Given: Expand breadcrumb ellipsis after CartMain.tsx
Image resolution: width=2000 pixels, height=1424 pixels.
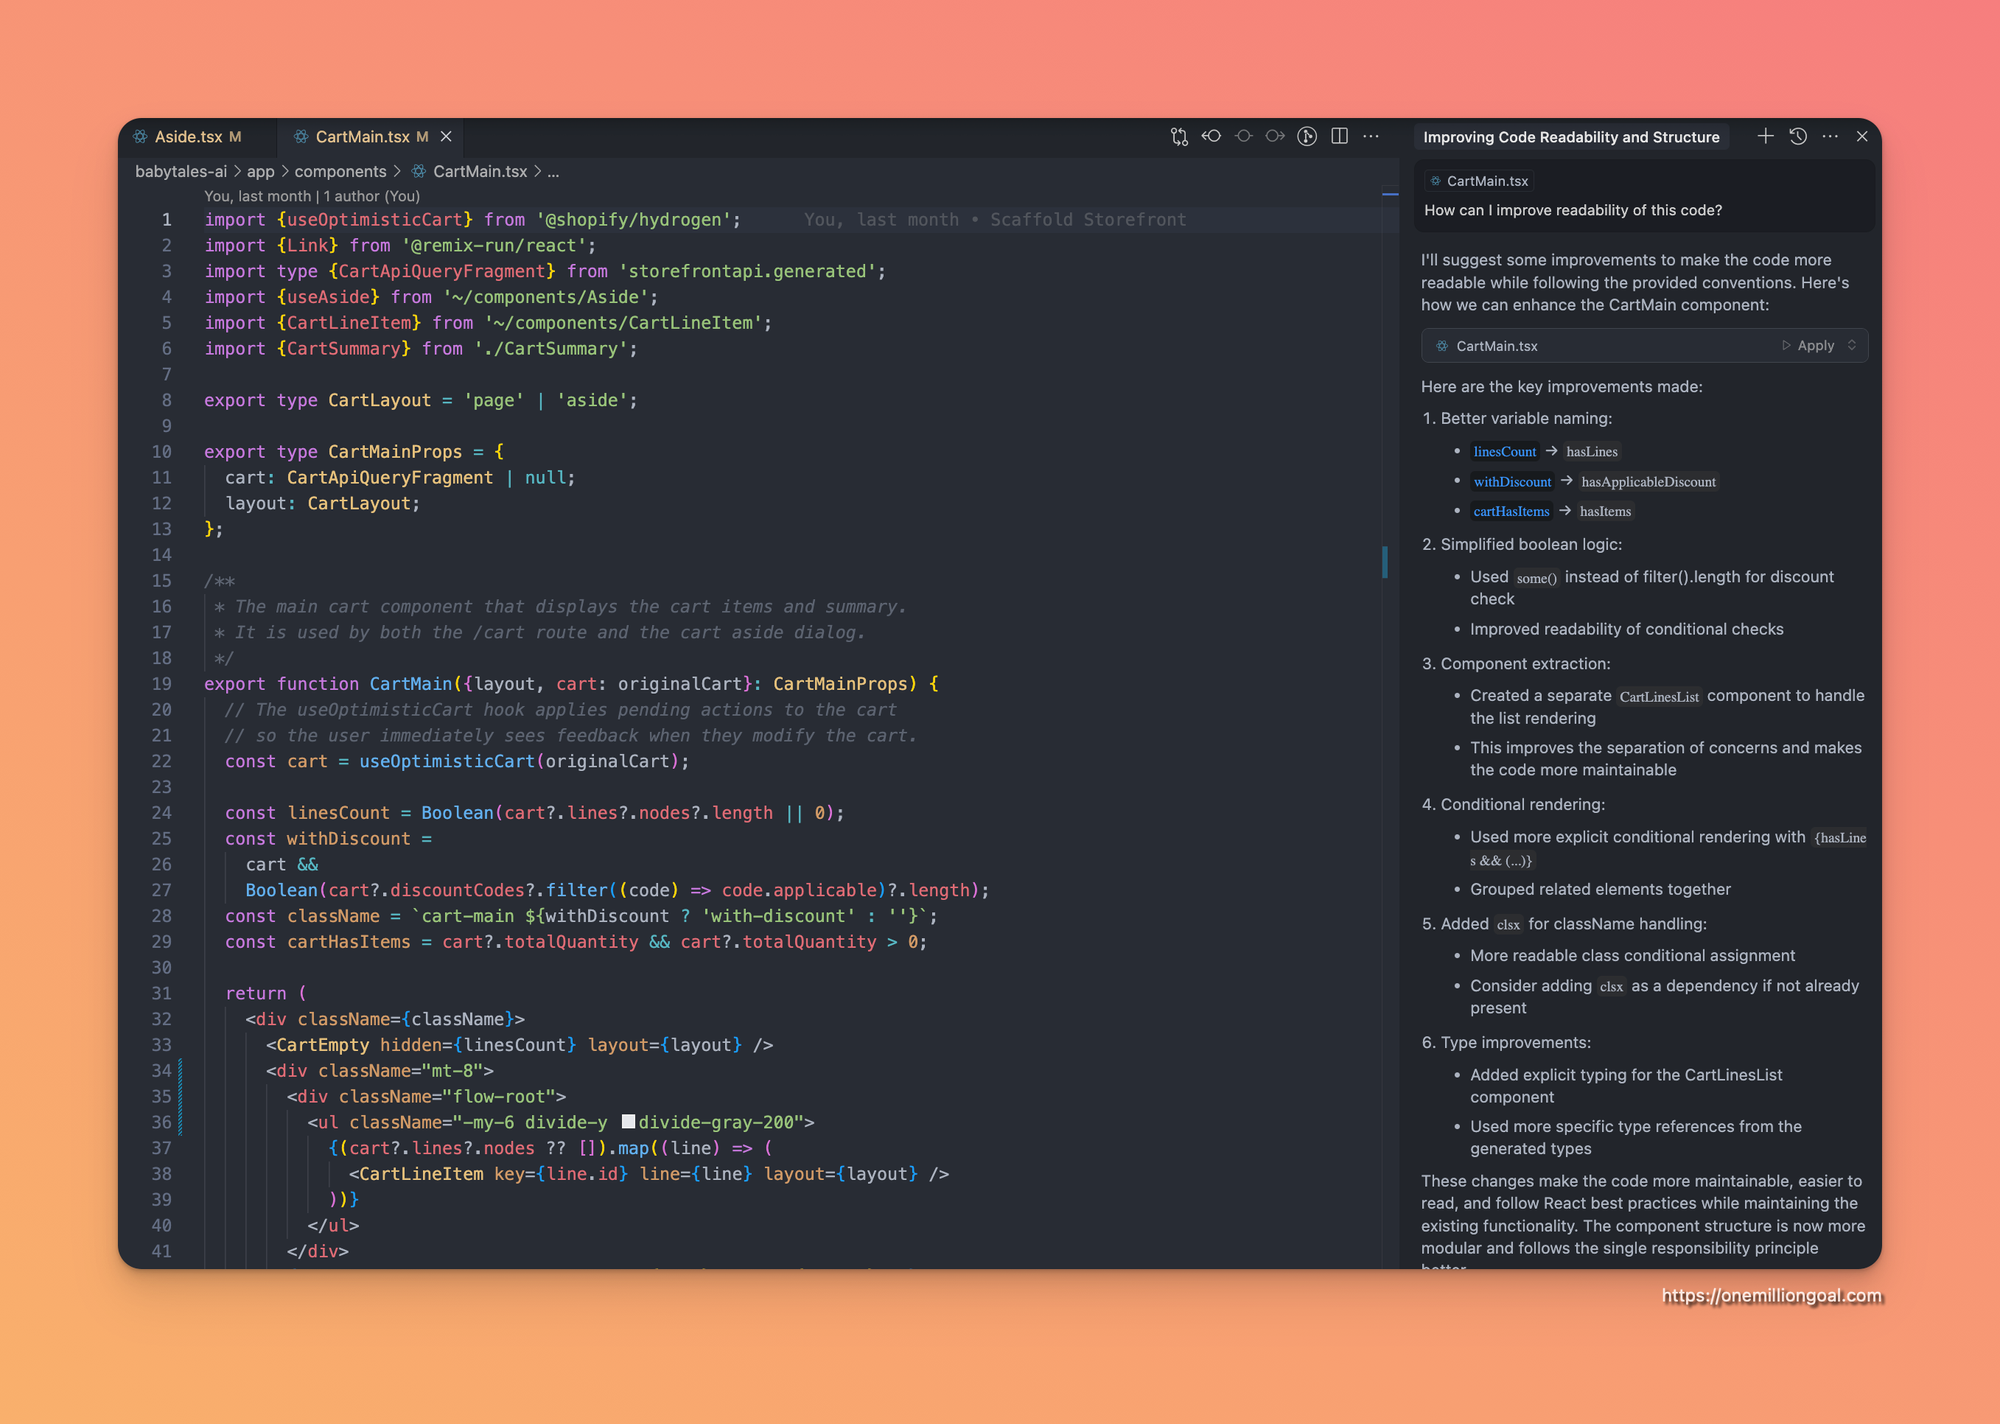Looking at the screenshot, I should pos(553,172).
